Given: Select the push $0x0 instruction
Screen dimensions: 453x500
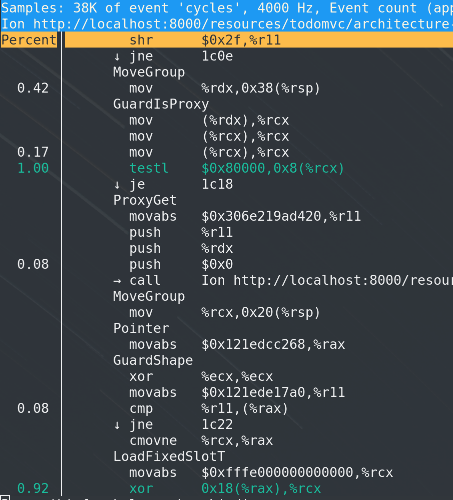Looking at the screenshot, I should tap(181, 265).
